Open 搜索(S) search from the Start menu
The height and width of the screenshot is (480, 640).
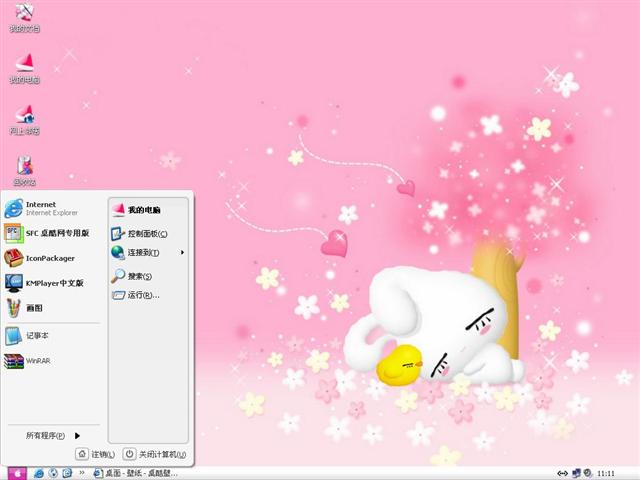138,276
